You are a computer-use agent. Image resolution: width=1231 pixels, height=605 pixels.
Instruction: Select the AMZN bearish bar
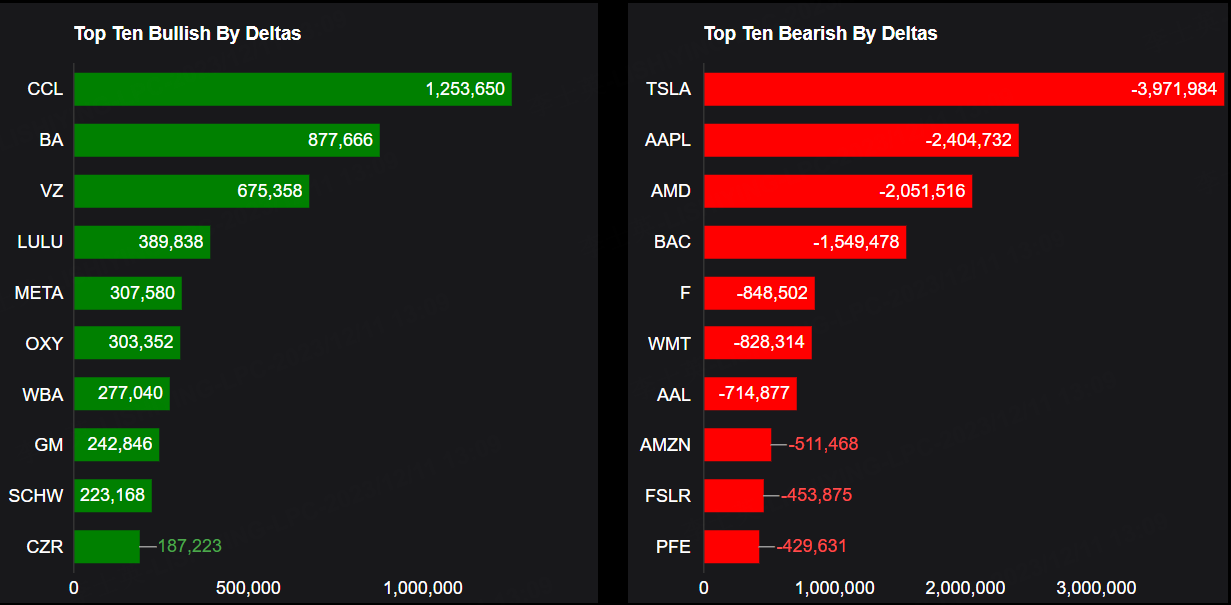coord(737,444)
